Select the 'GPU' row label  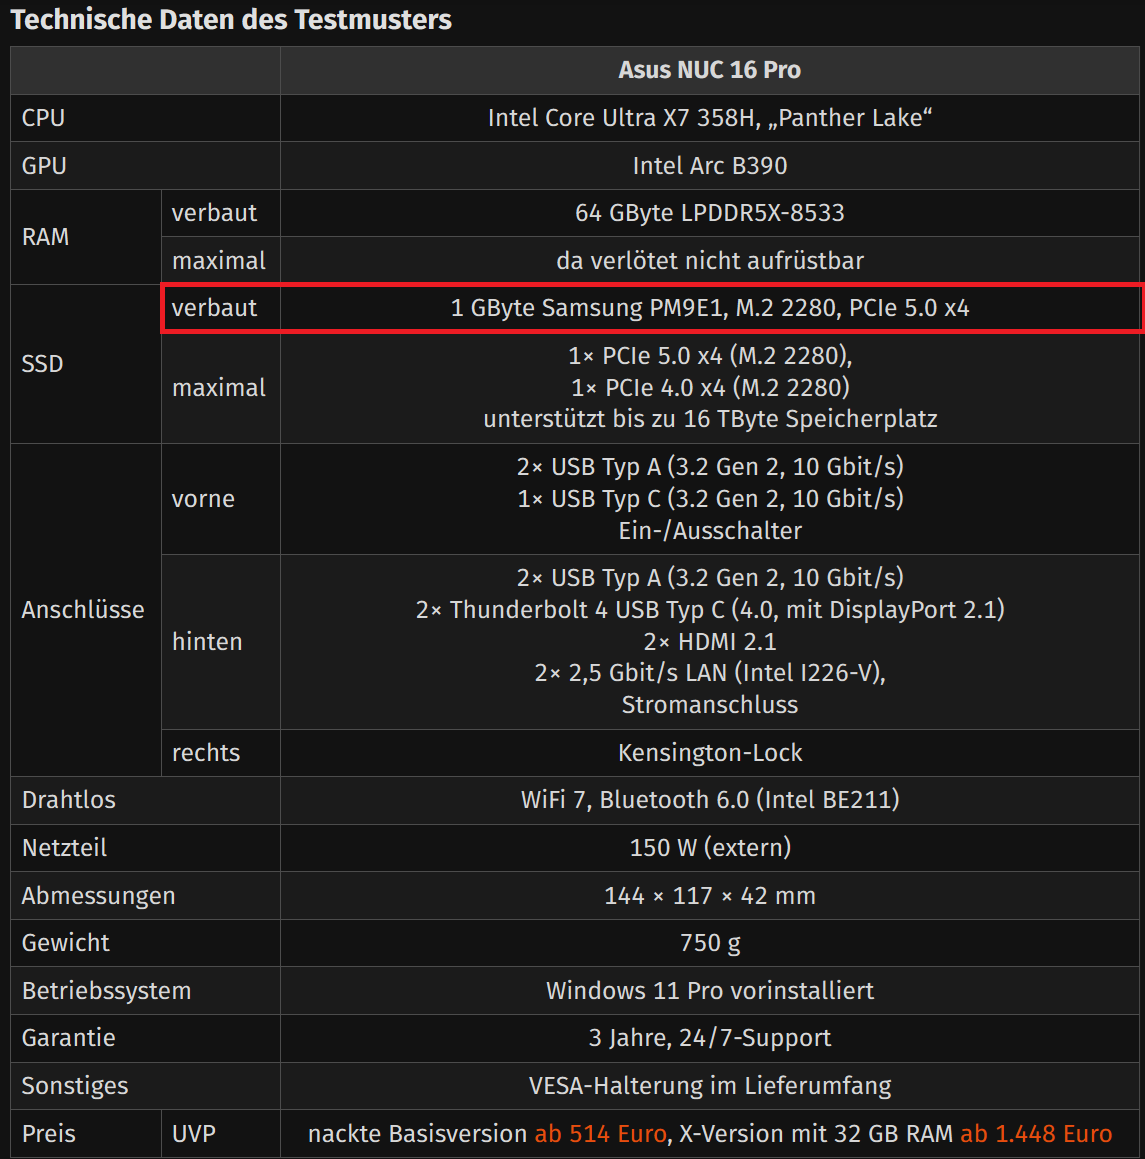[44, 166]
